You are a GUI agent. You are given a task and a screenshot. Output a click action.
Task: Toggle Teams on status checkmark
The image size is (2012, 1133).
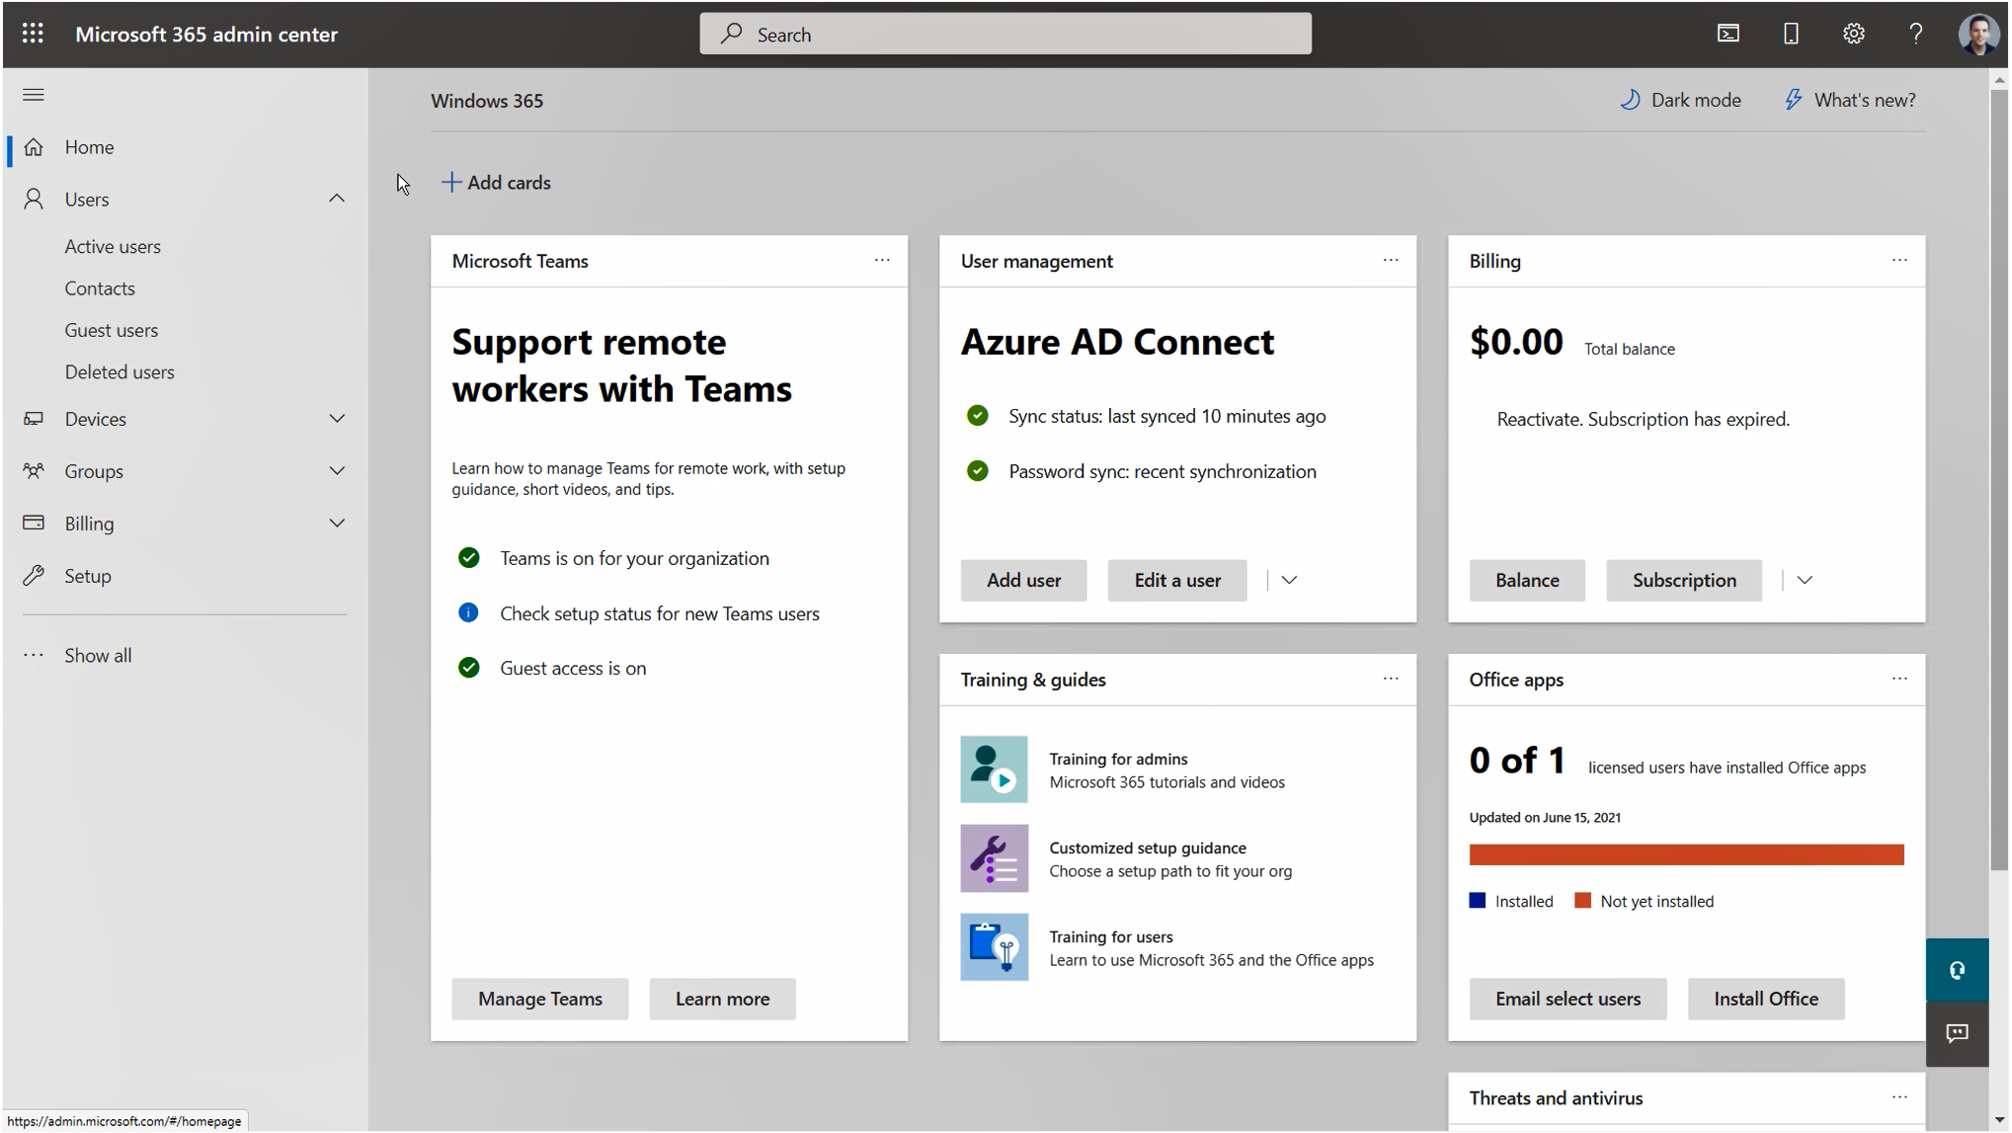coord(467,557)
